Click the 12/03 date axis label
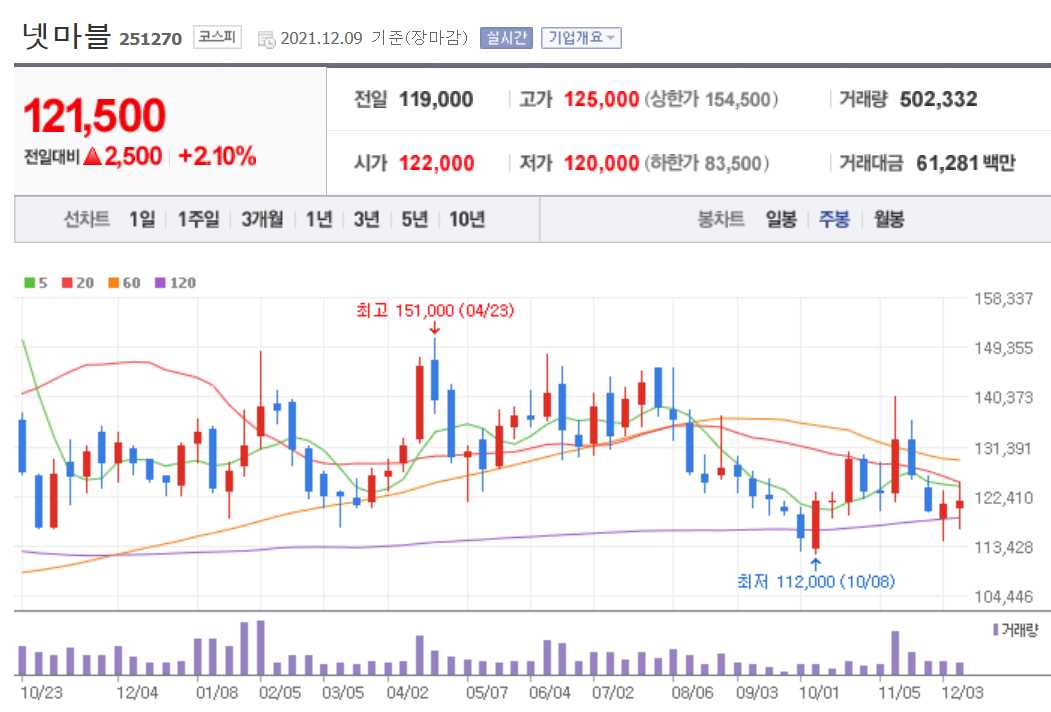This screenshot has width=1051, height=712. pyautogui.click(x=963, y=693)
